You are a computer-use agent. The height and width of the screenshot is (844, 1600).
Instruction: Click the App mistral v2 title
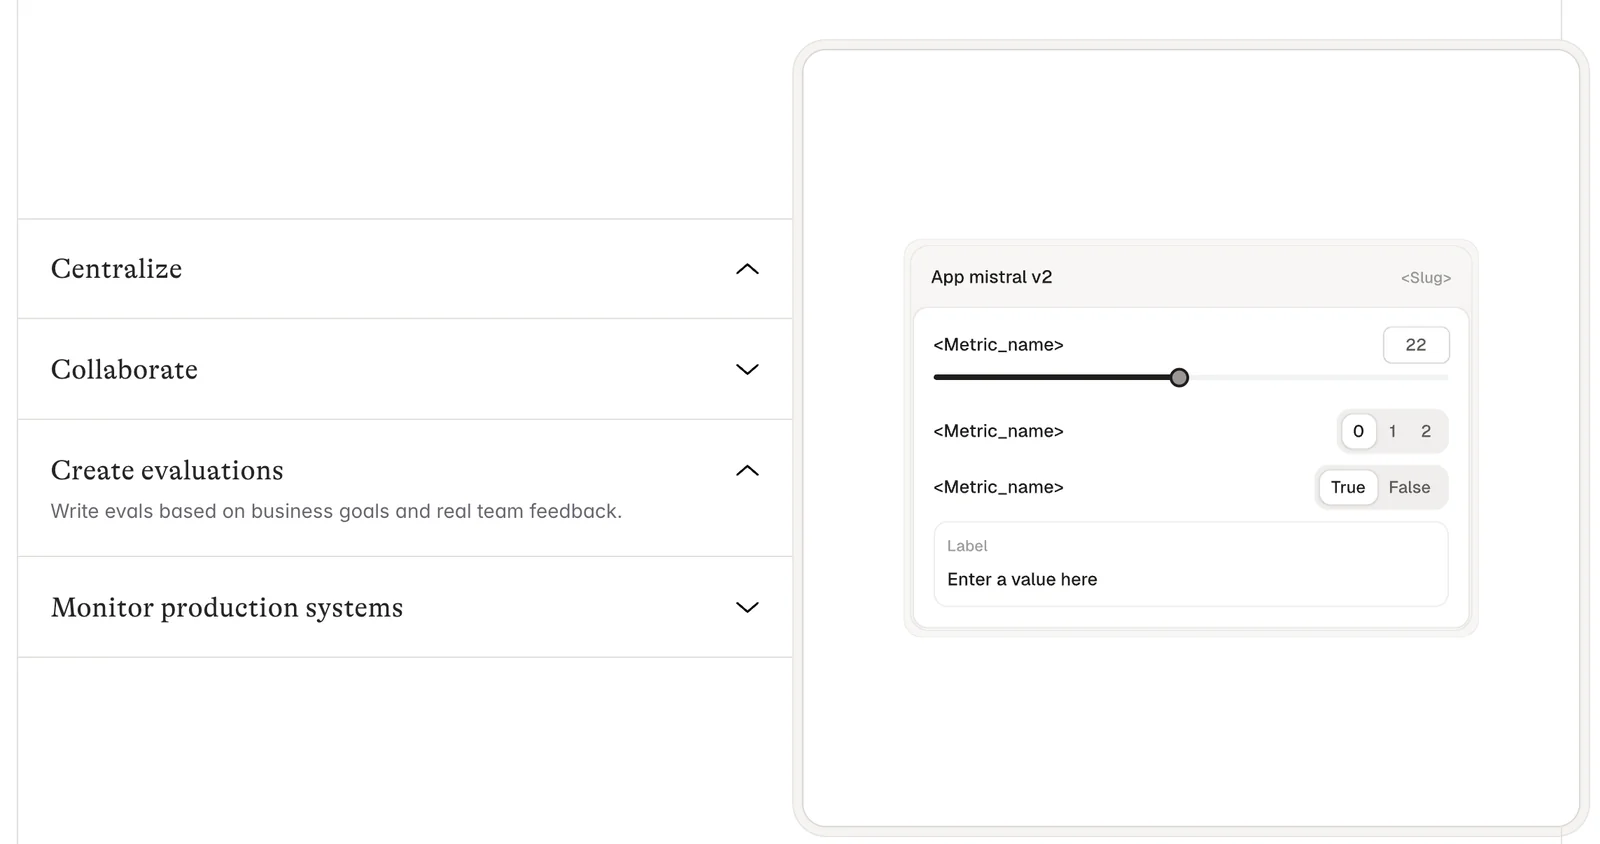tap(991, 277)
